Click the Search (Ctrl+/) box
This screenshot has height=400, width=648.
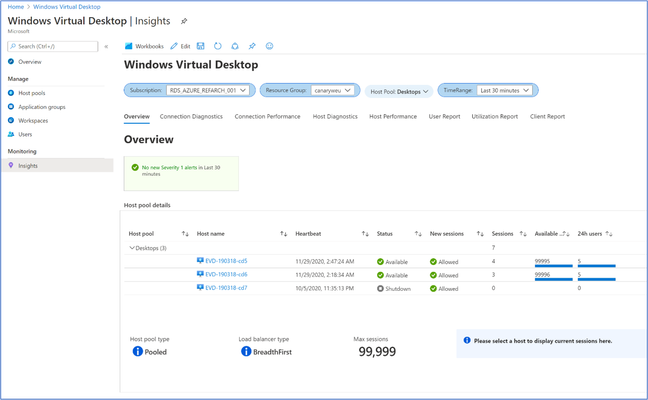(x=52, y=46)
